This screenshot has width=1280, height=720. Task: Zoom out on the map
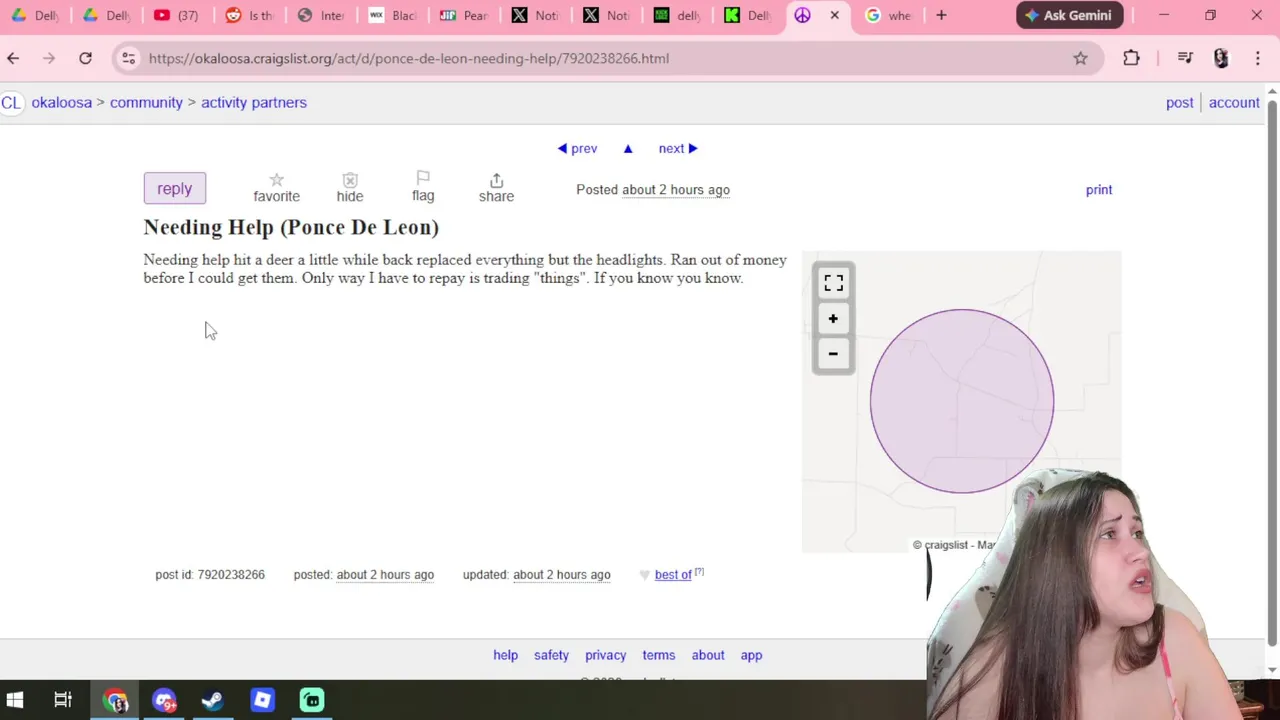[x=833, y=354]
